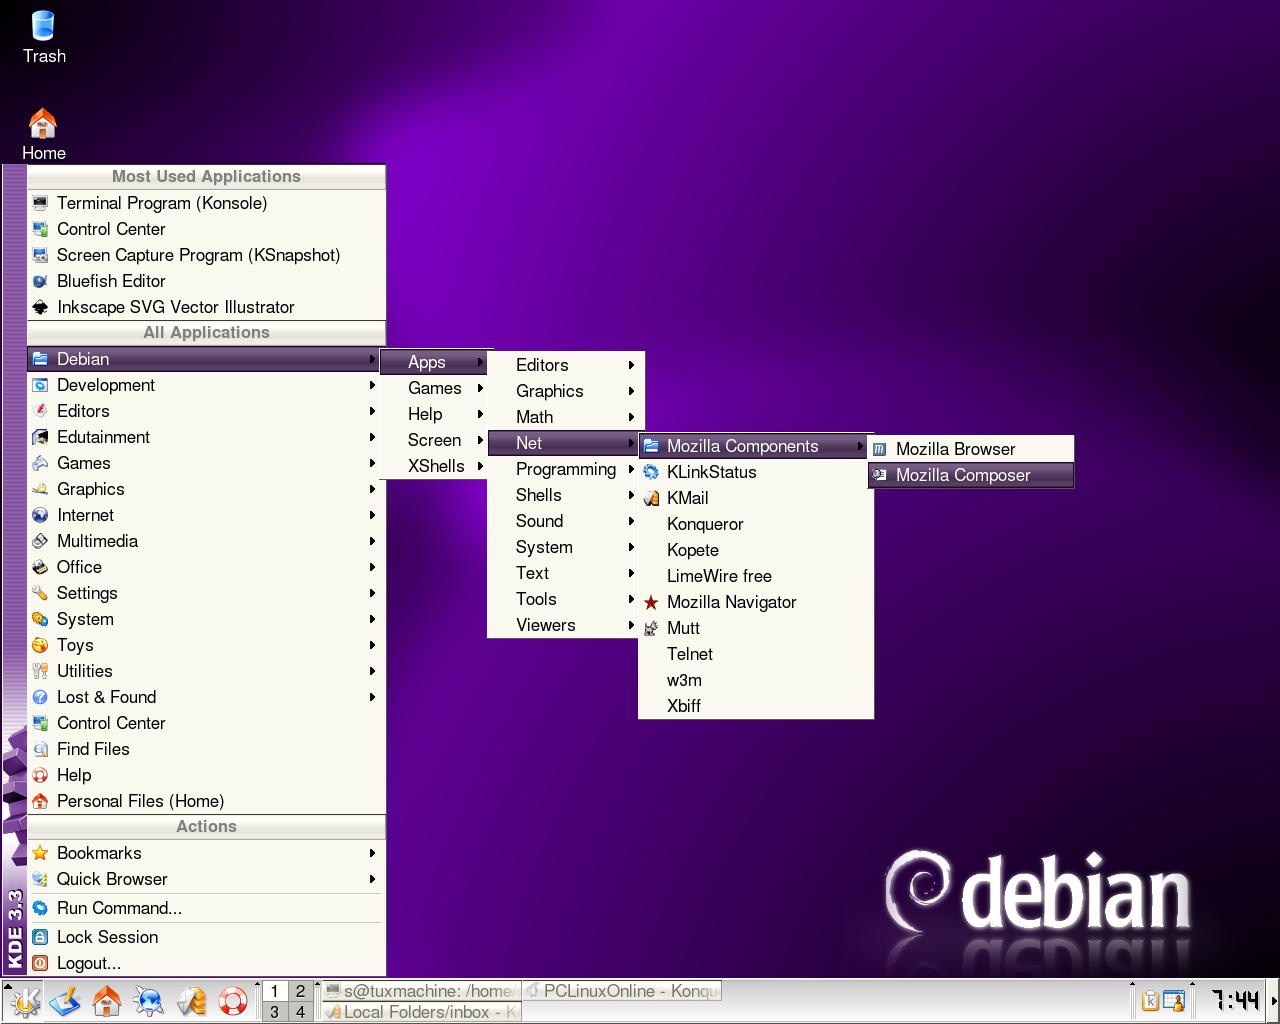Open the Utilities menu category
The width and height of the screenshot is (1280, 1024).
coord(206,671)
